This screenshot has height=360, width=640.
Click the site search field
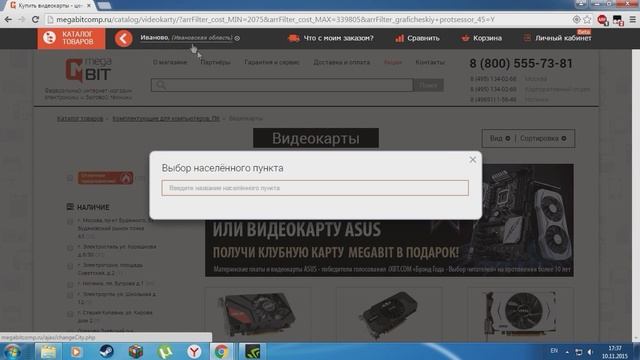click(x=282, y=85)
